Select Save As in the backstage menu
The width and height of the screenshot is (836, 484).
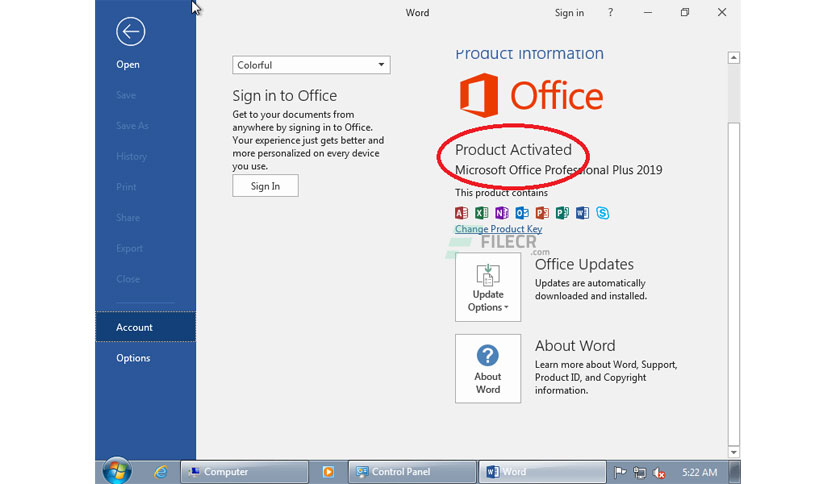point(132,126)
